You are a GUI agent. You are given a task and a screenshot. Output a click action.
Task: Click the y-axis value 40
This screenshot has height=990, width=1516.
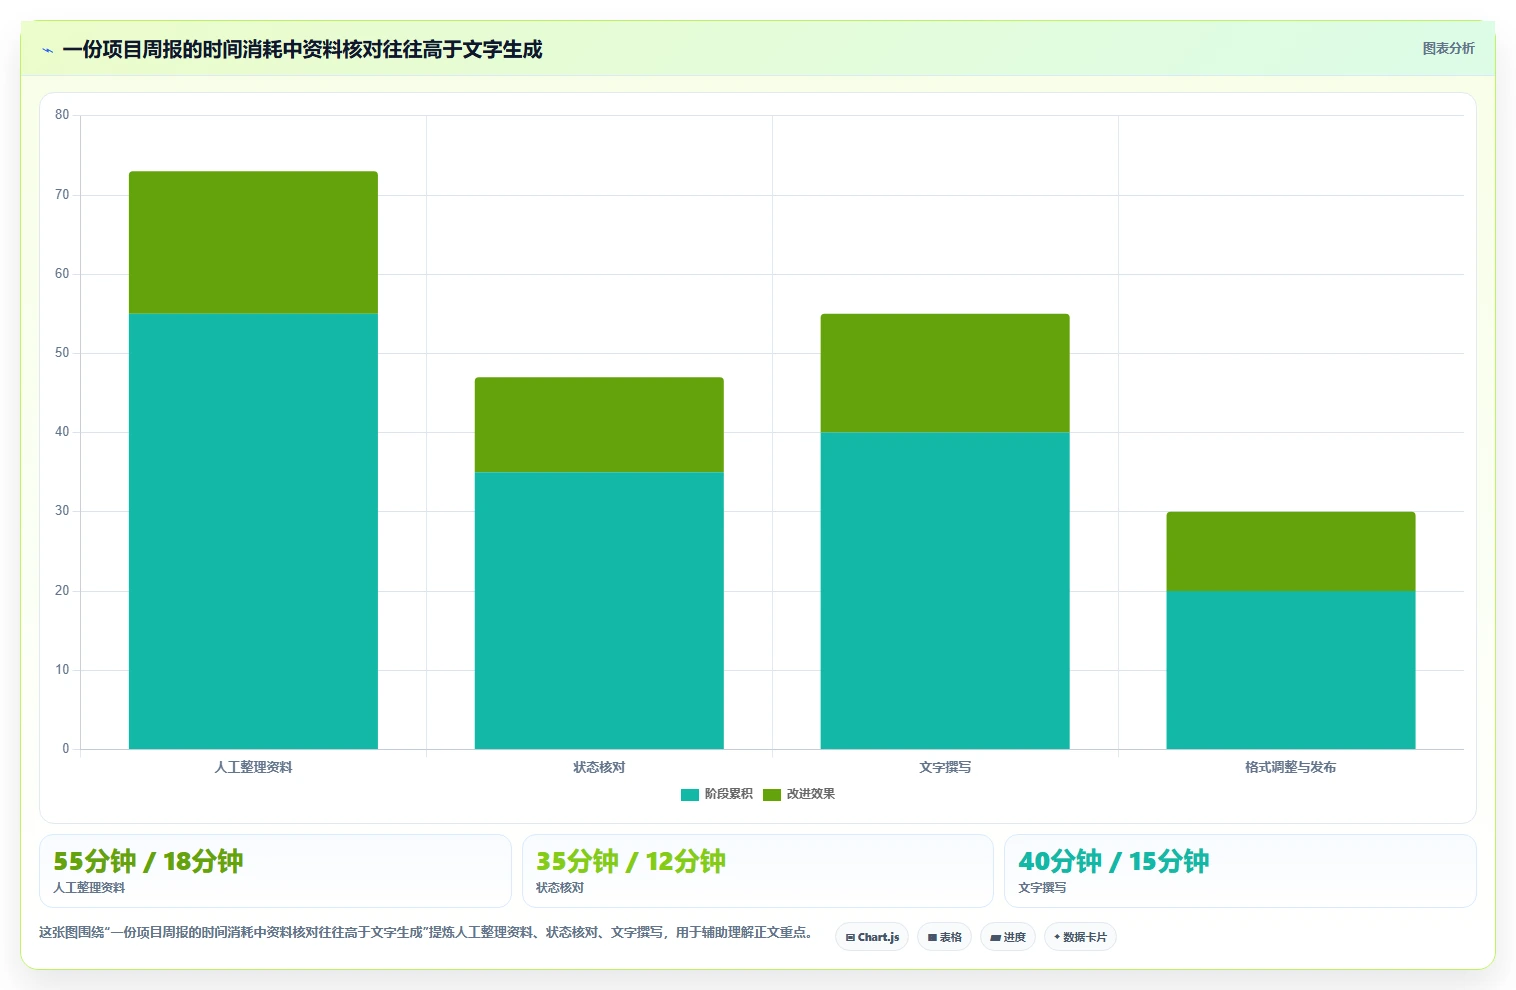point(62,432)
